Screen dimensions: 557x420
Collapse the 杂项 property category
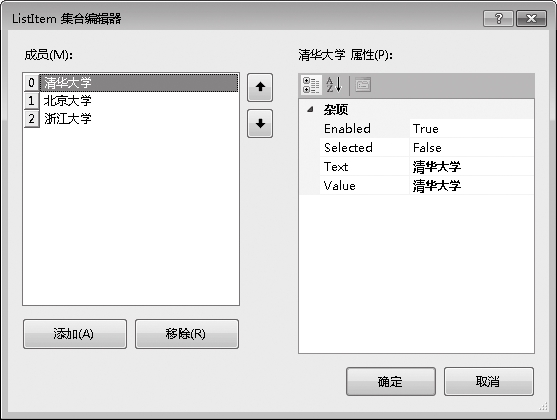tap(310, 109)
